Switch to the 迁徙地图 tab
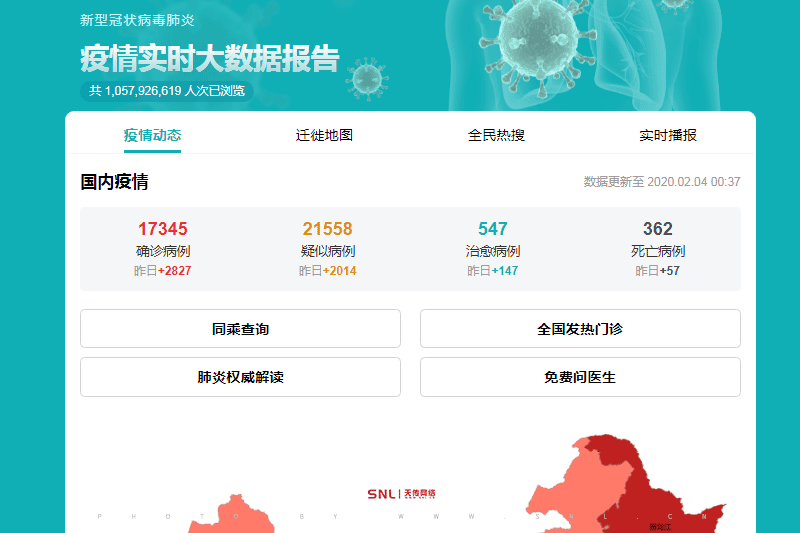The image size is (800, 533). [324, 135]
